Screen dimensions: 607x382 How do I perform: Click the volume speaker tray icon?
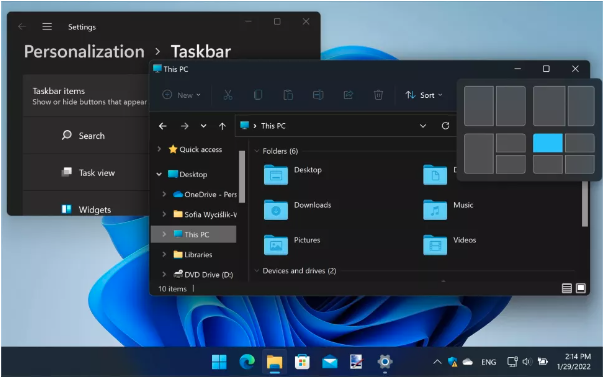click(x=527, y=362)
